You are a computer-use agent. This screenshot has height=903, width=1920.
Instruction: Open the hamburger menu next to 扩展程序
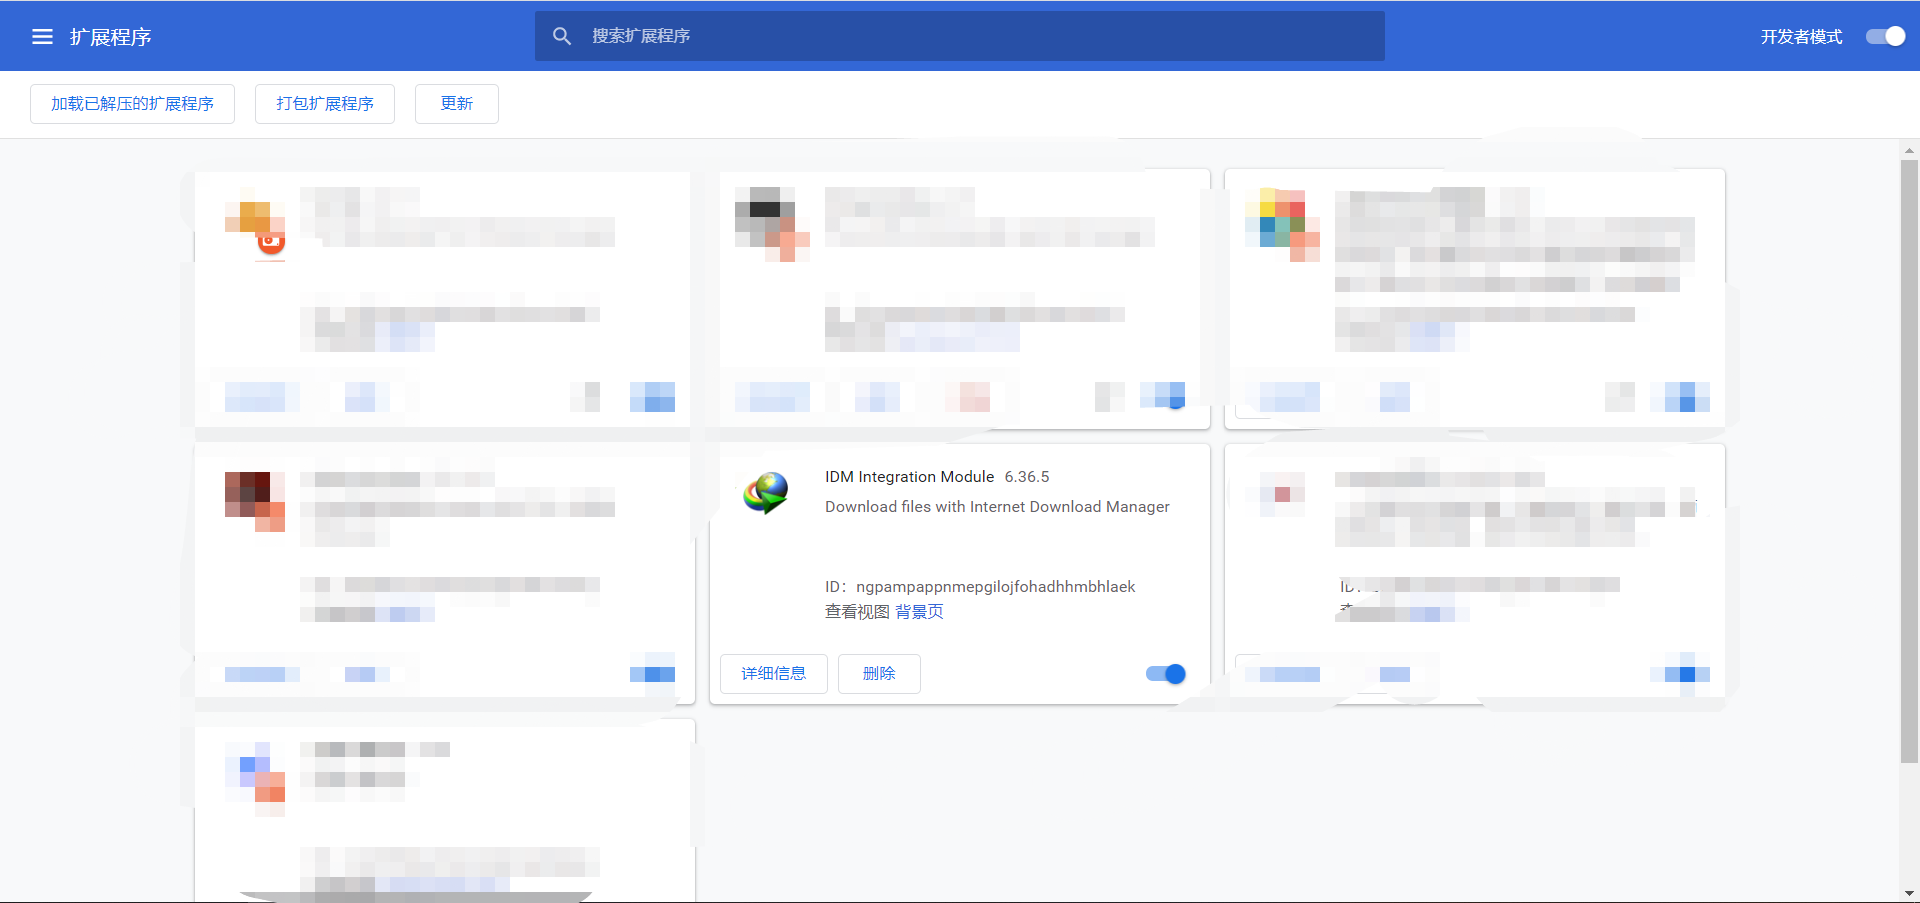point(42,36)
